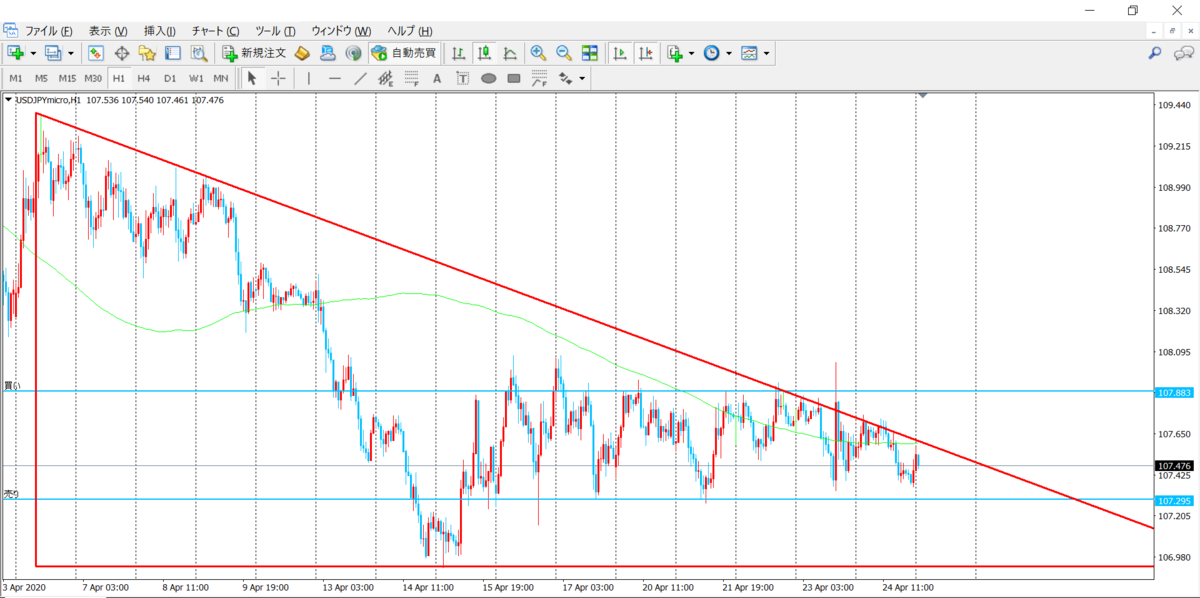The image size is (1200, 598).
Task: Open the ヘルプ menu
Action: click(410, 31)
